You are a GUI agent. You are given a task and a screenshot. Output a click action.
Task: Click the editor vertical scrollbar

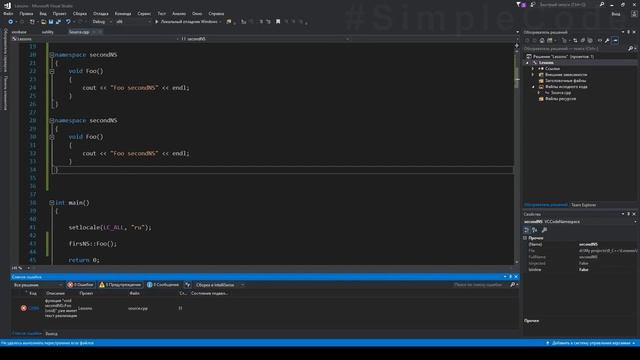pyautogui.click(x=517, y=155)
